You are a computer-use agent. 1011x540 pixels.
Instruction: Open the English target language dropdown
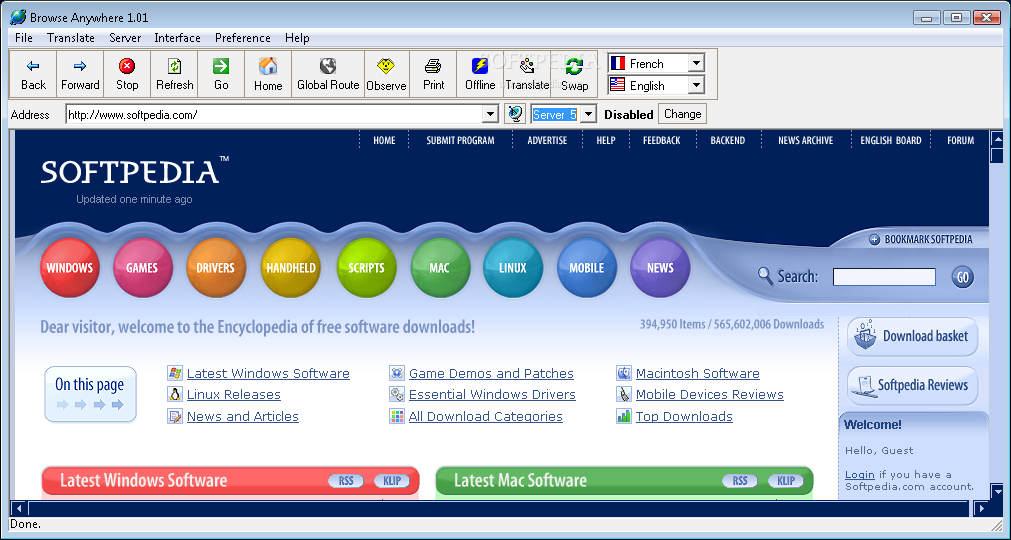(696, 85)
